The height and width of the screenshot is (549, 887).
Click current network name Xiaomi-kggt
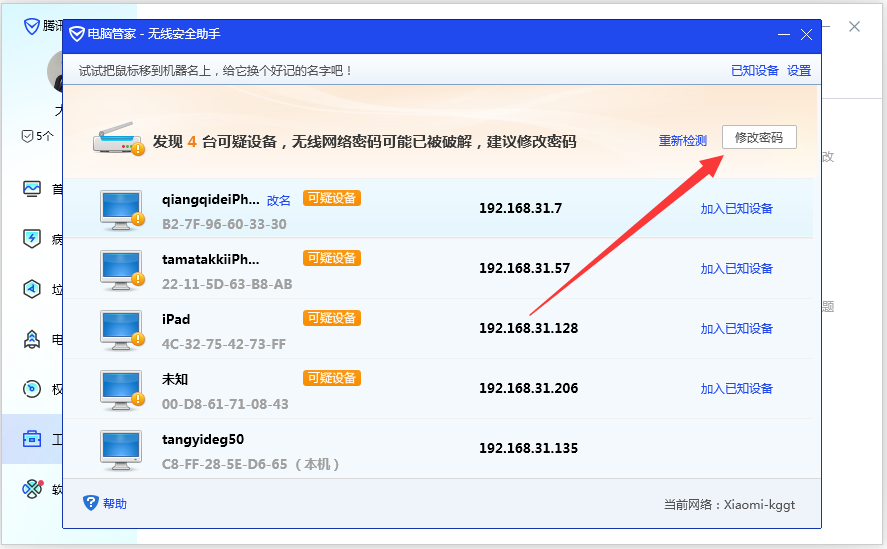coord(759,505)
